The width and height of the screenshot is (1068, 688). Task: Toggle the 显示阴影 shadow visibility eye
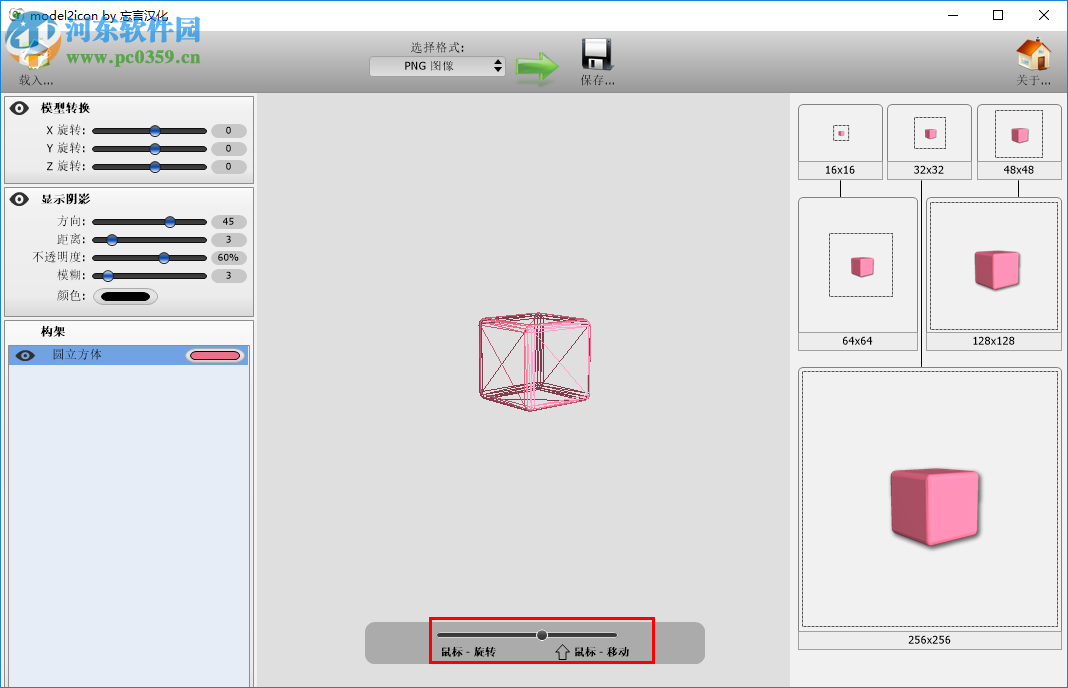(19, 198)
